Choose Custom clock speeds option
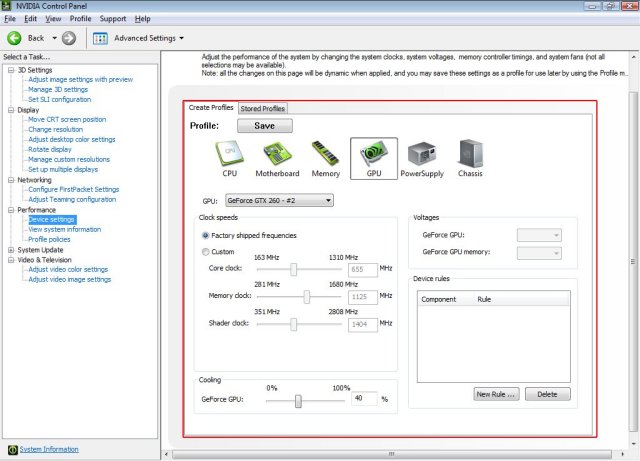This screenshot has height=461, width=640. pyautogui.click(x=205, y=252)
